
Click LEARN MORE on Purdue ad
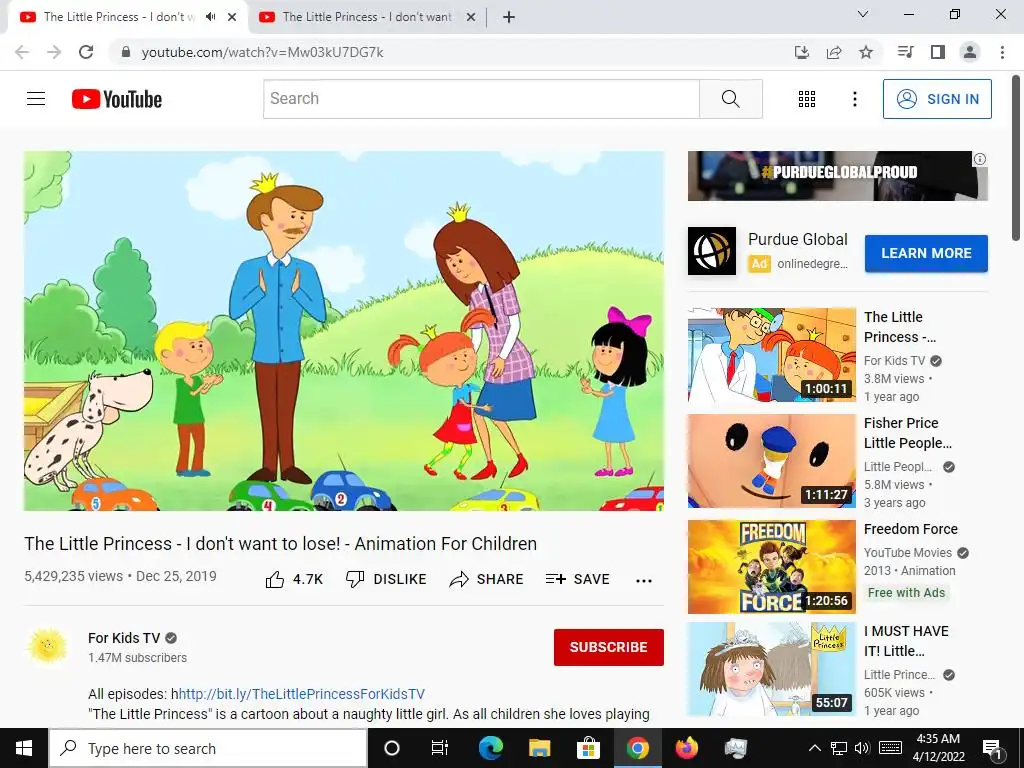click(926, 253)
